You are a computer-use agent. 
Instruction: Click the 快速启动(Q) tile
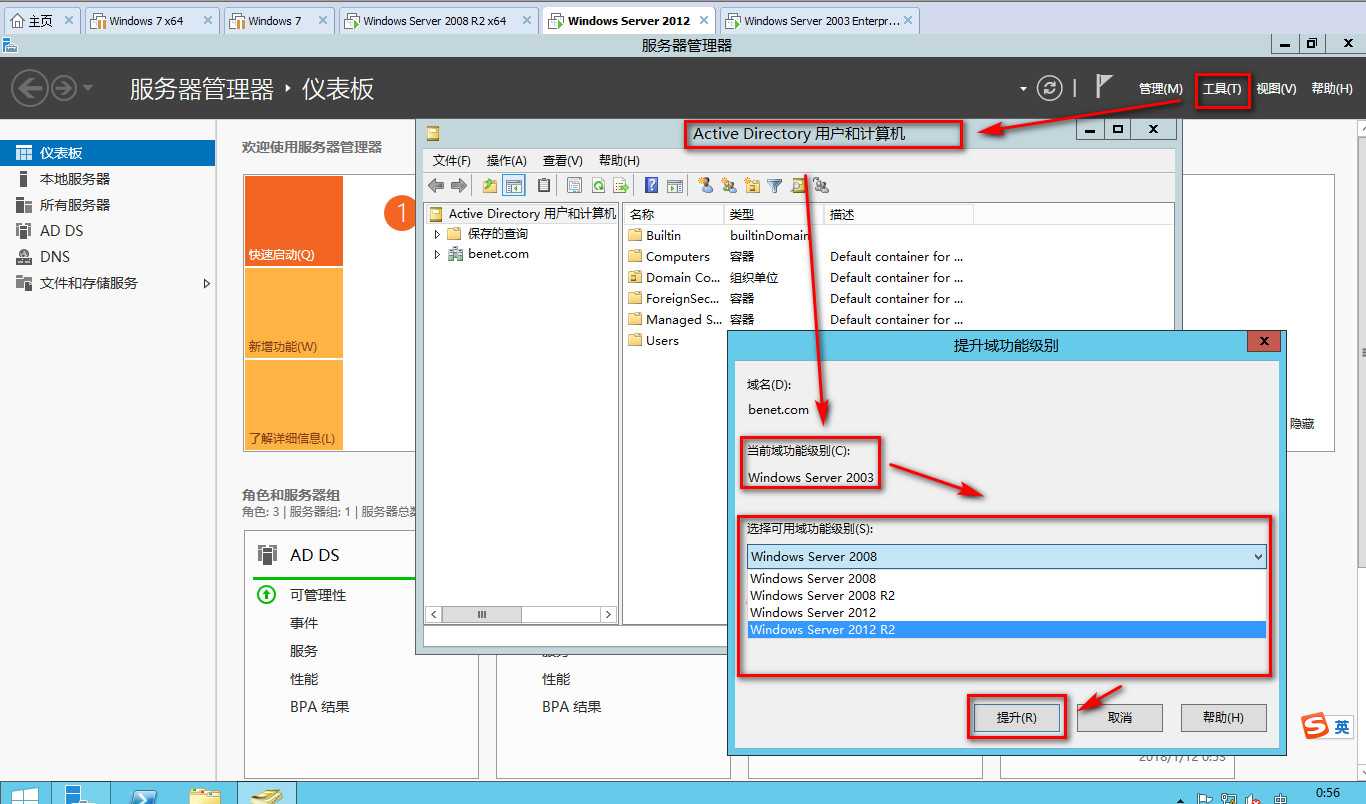293,221
